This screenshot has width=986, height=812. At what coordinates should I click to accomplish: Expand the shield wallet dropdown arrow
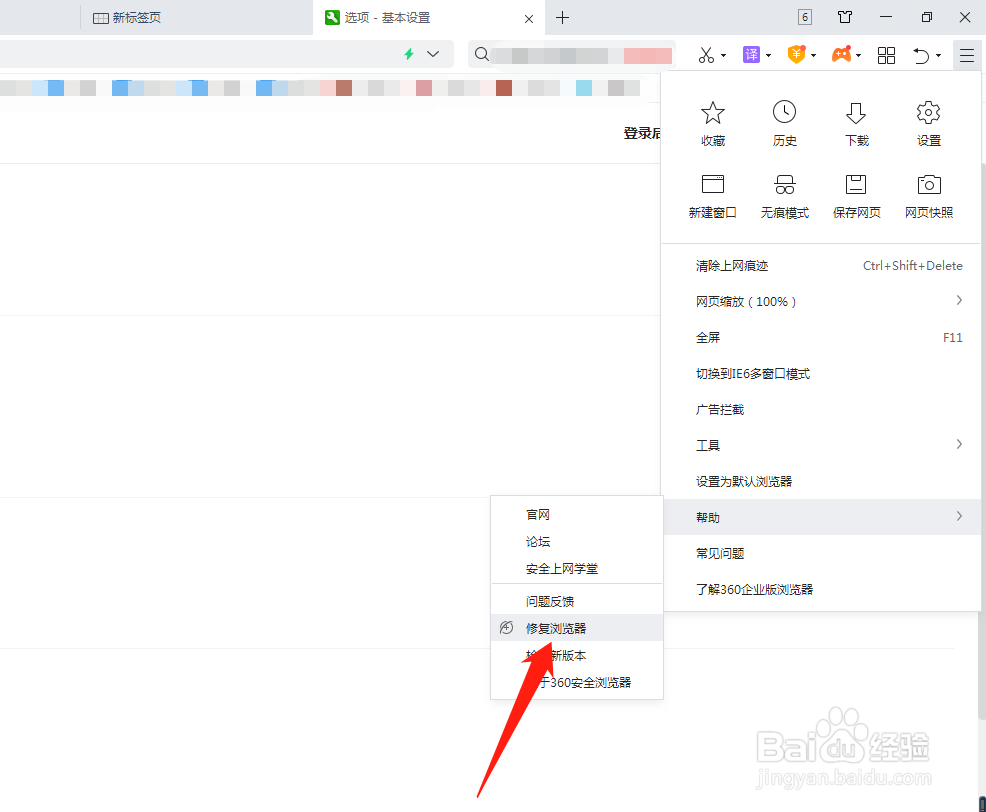coord(814,56)
